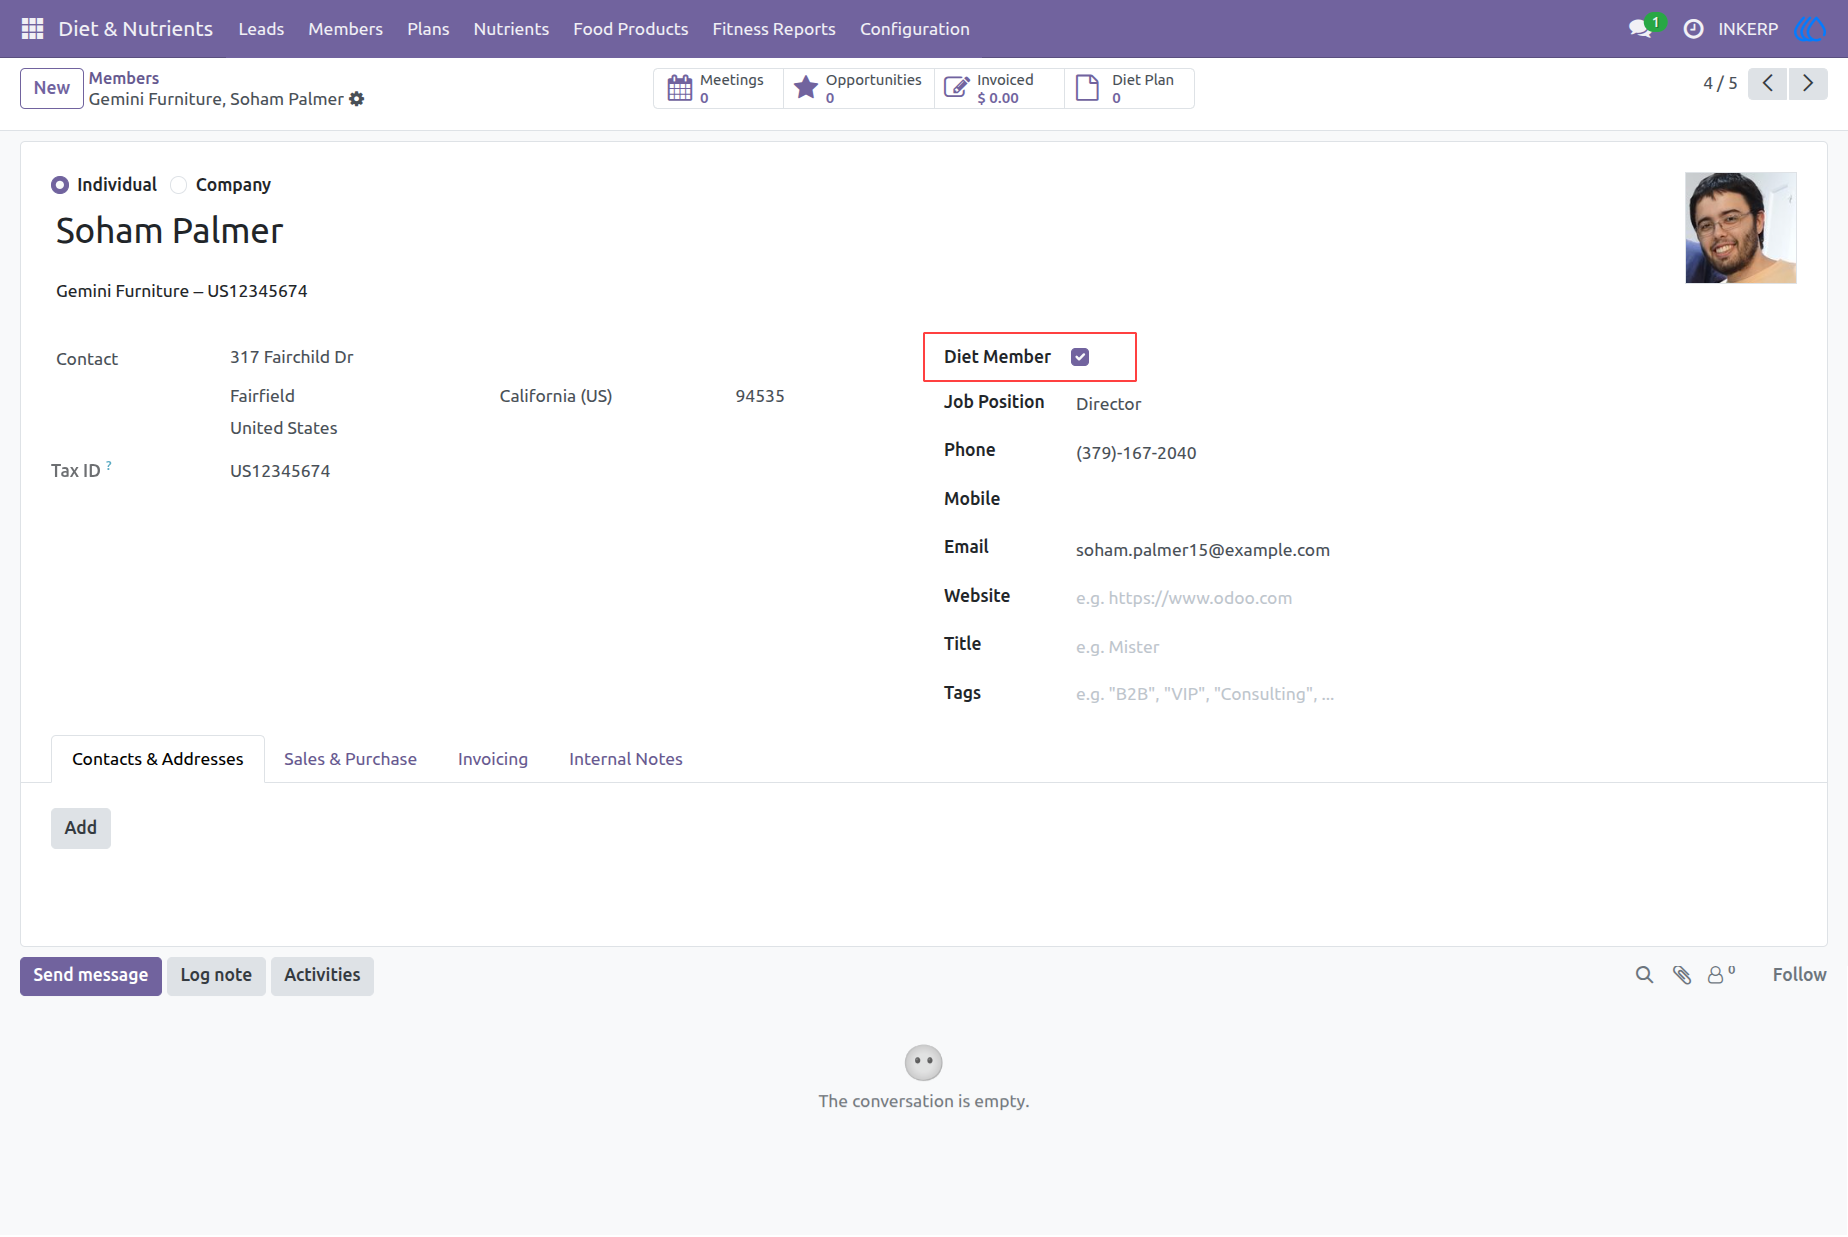This screenshot has width=1848, height=1237.
Task: Select the Company radio option
Action: [x=179, y=185]
